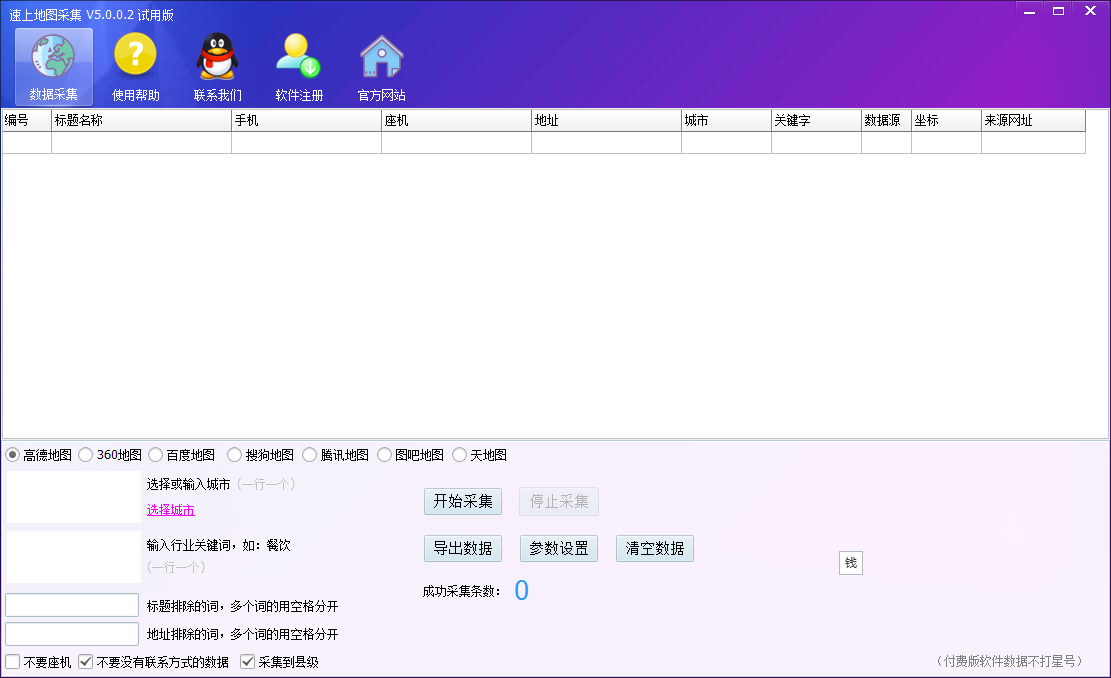Screen dimensions: 1111x678
Task: Click the small 钱 button
Action: pyautogui.click(x=851, y=563)
